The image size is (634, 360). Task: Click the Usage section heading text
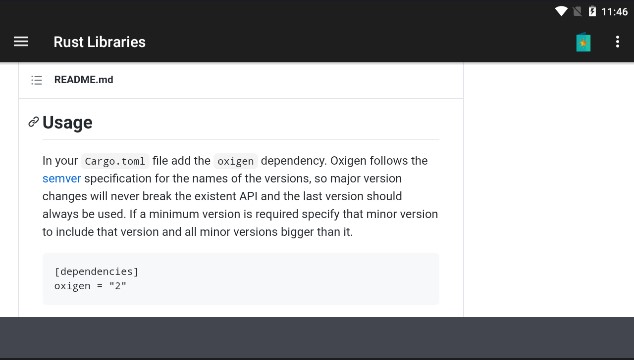click(x=68, y=123)
